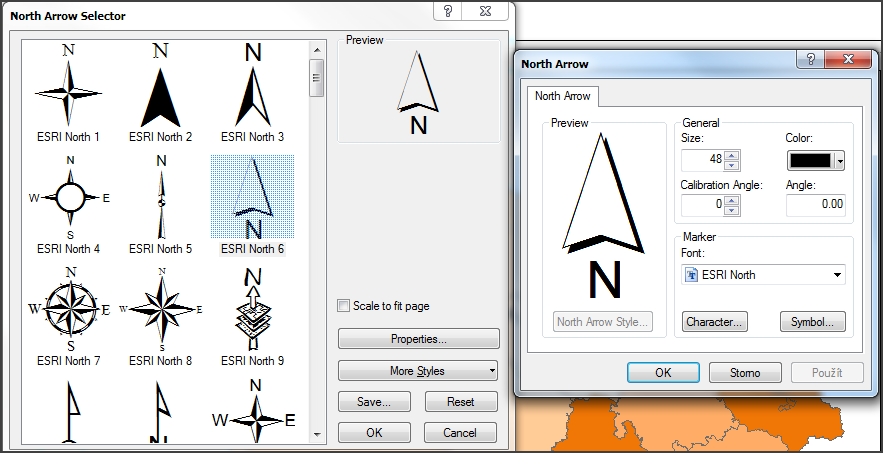The image size is (883, 453).
Task: Increase Calibration Angle with up spinner
Action: (x=732, y=200)
